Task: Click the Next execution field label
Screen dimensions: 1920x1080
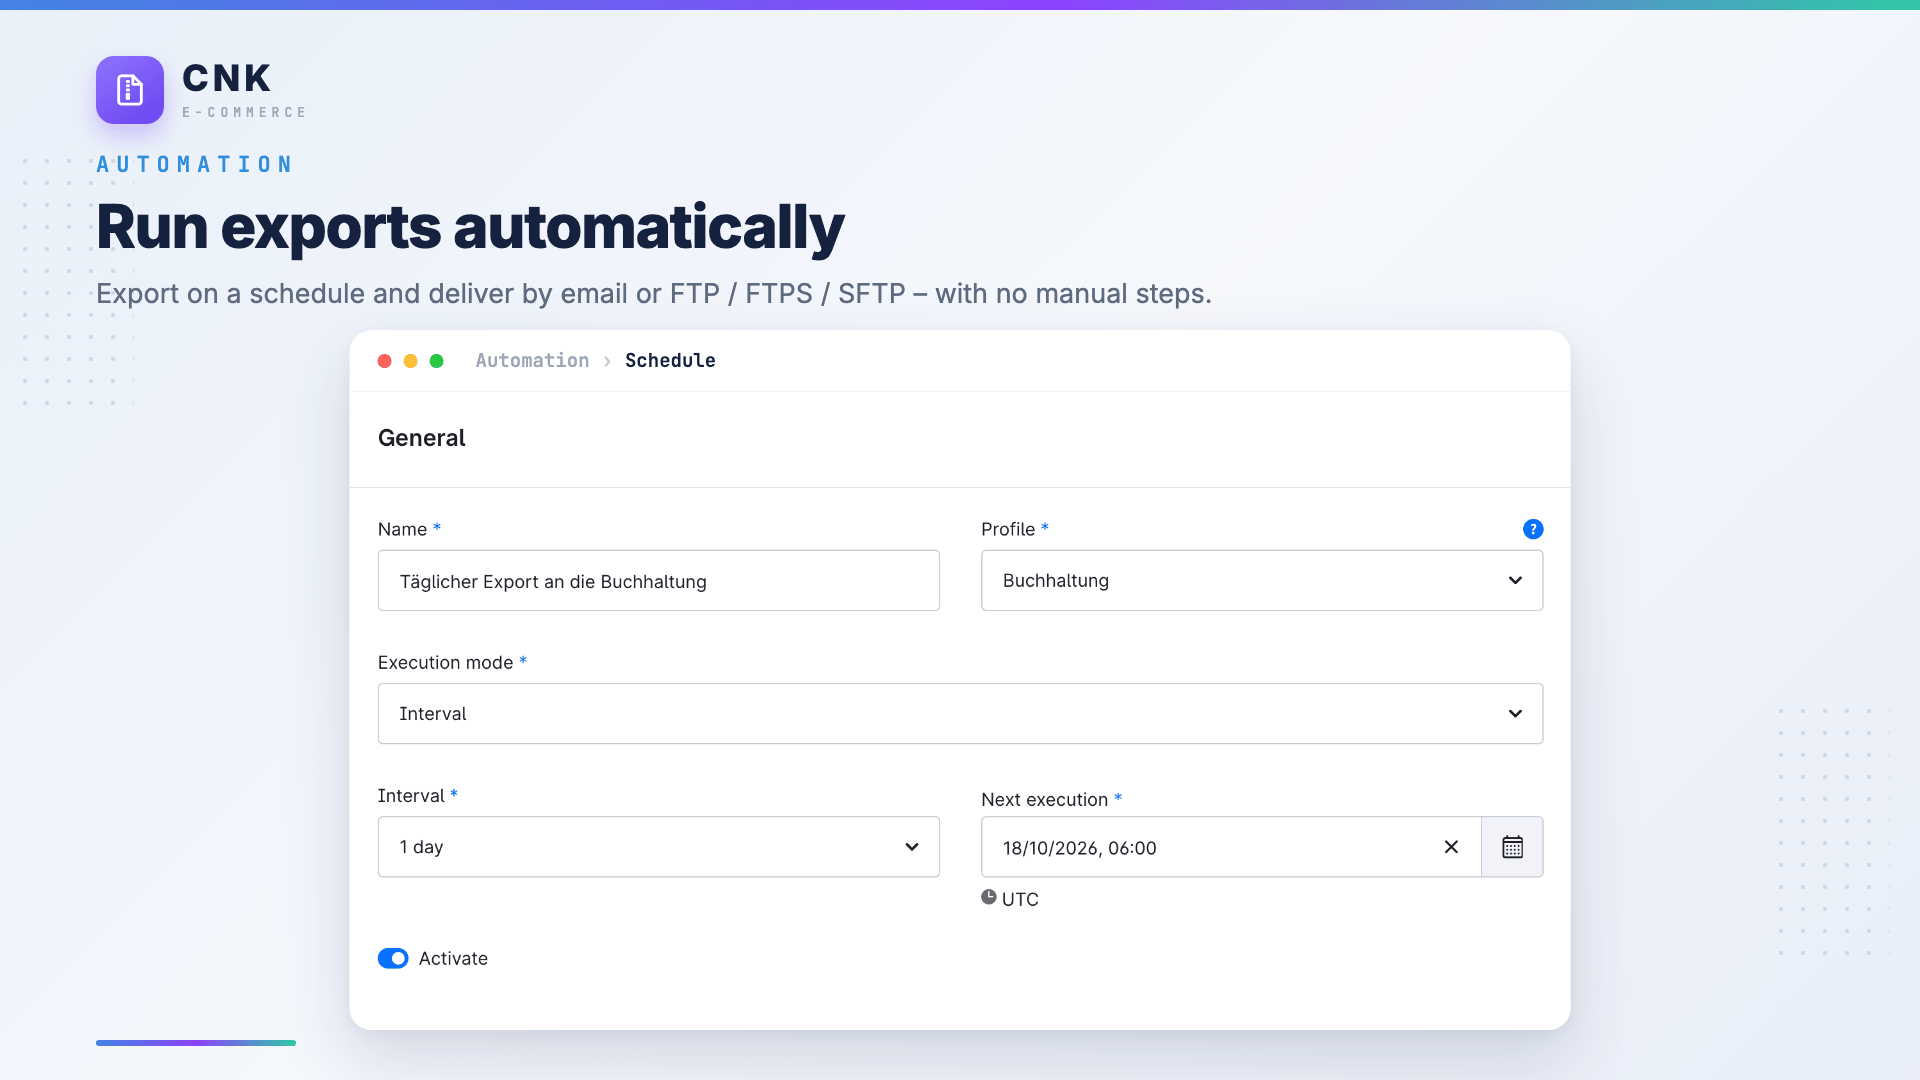Action: pyautogui.click(x=1044, y=799)
